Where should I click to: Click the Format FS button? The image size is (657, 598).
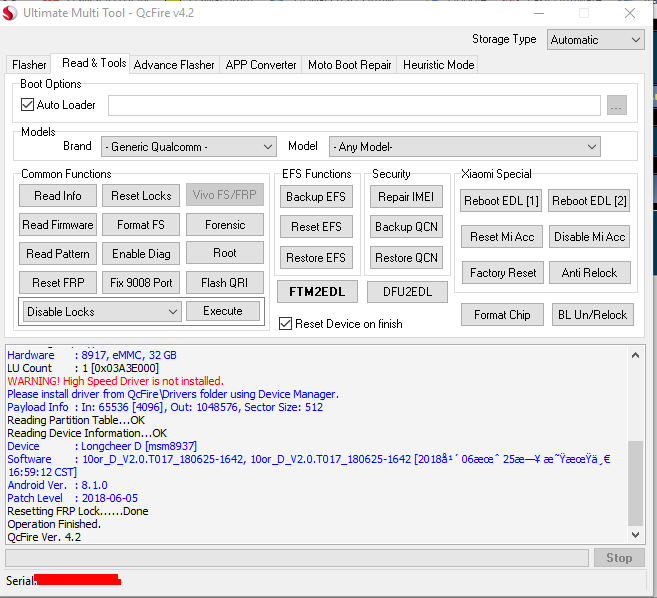tap(141, 225)
